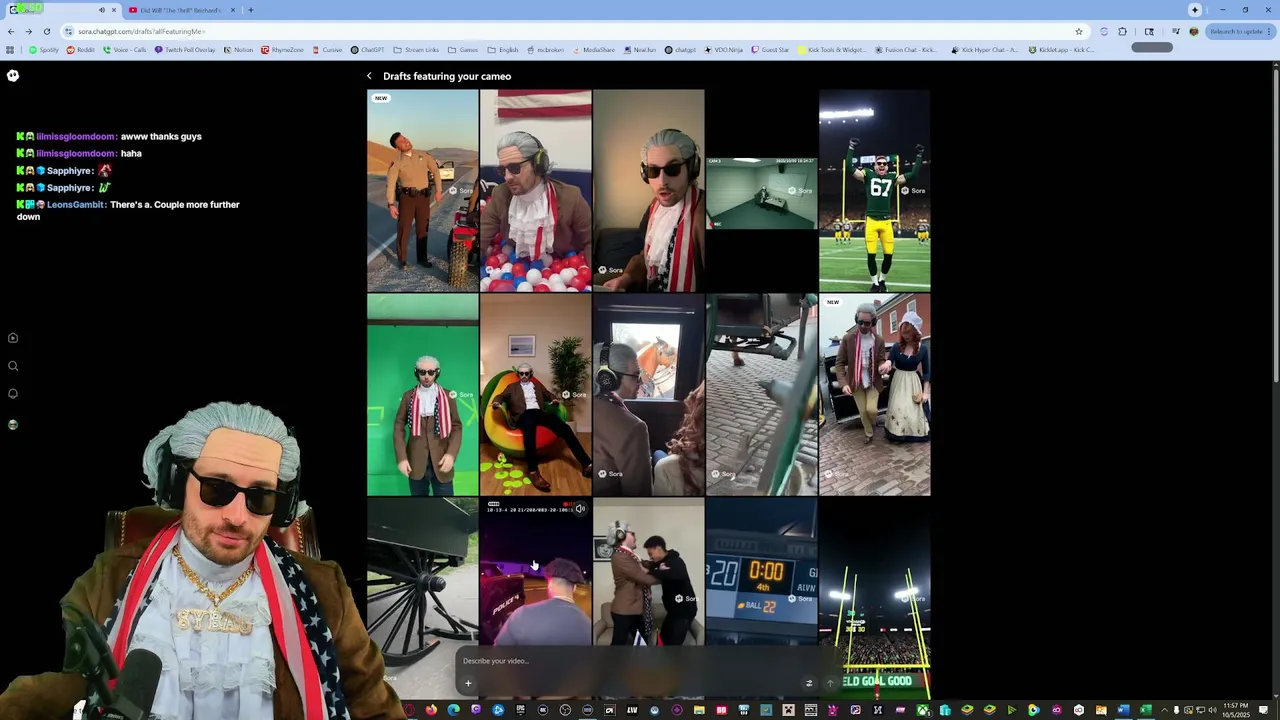
Task: Expand the English bookmark folder
Action: coord(503,50)
